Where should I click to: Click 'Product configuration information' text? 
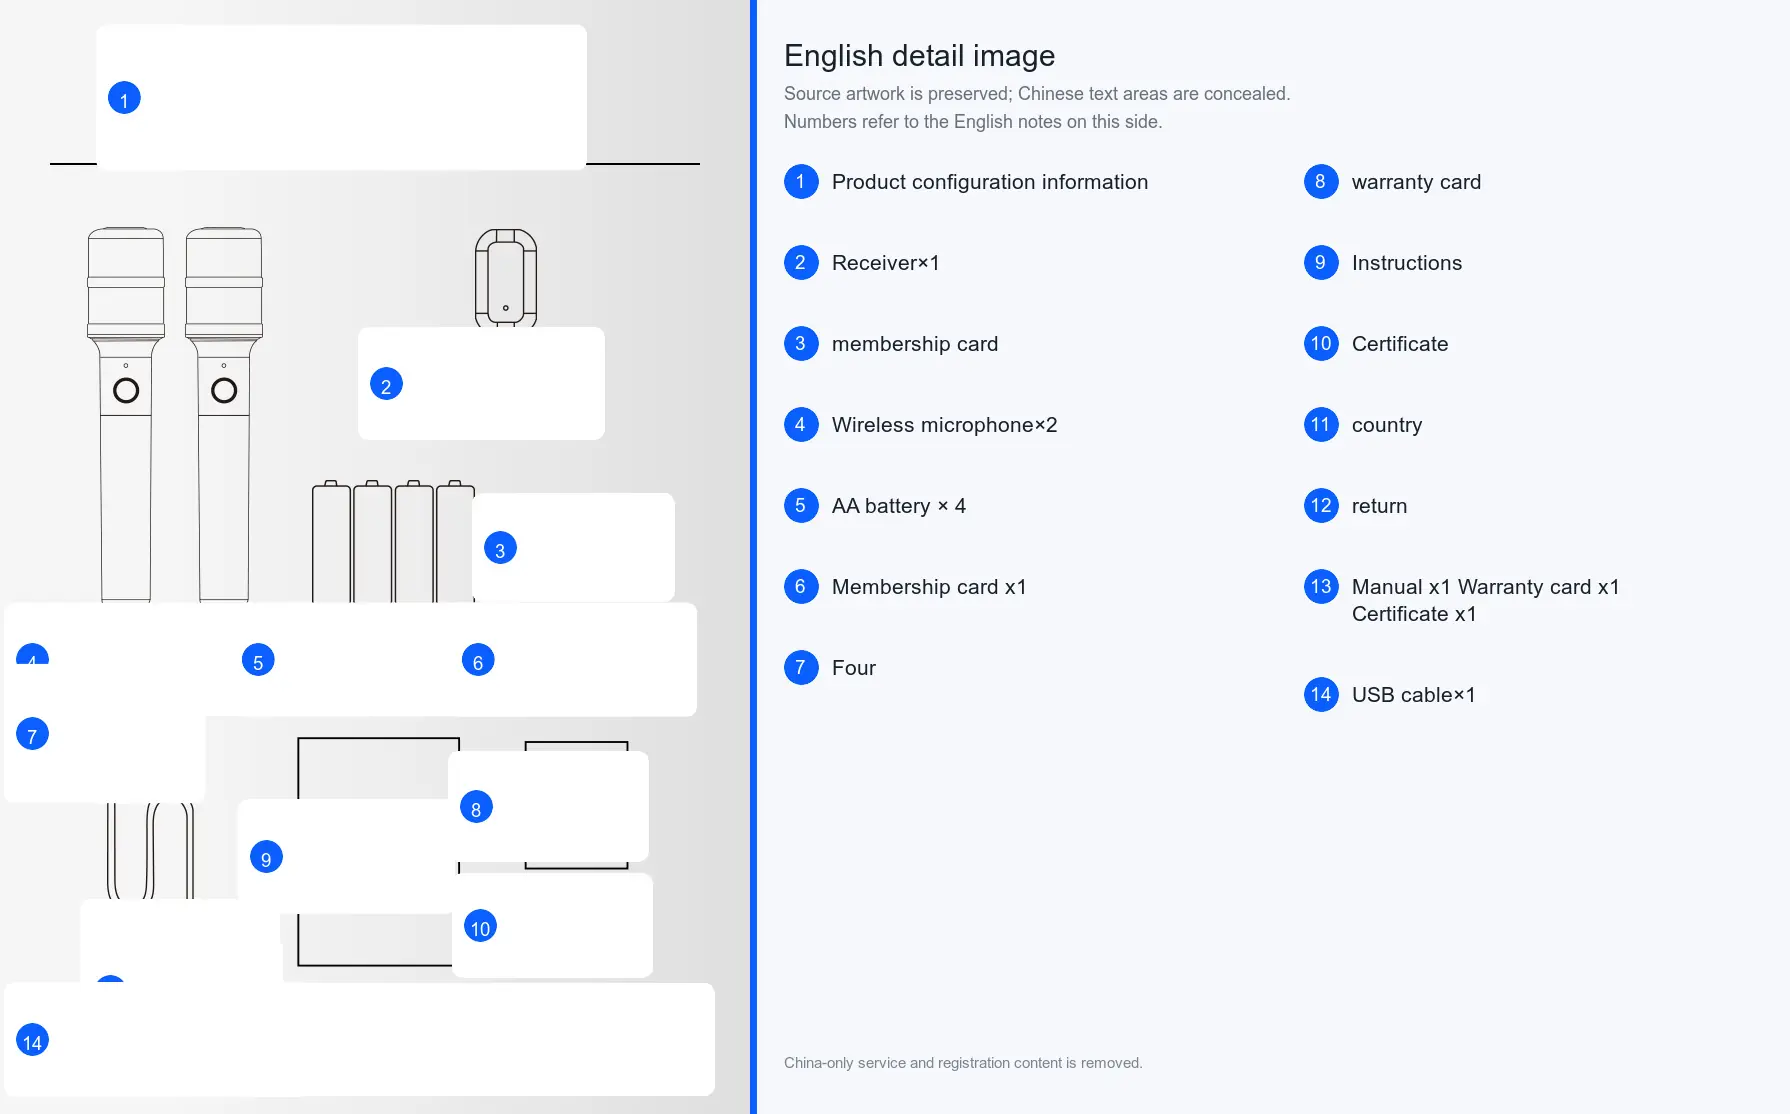tap(990, 182)
